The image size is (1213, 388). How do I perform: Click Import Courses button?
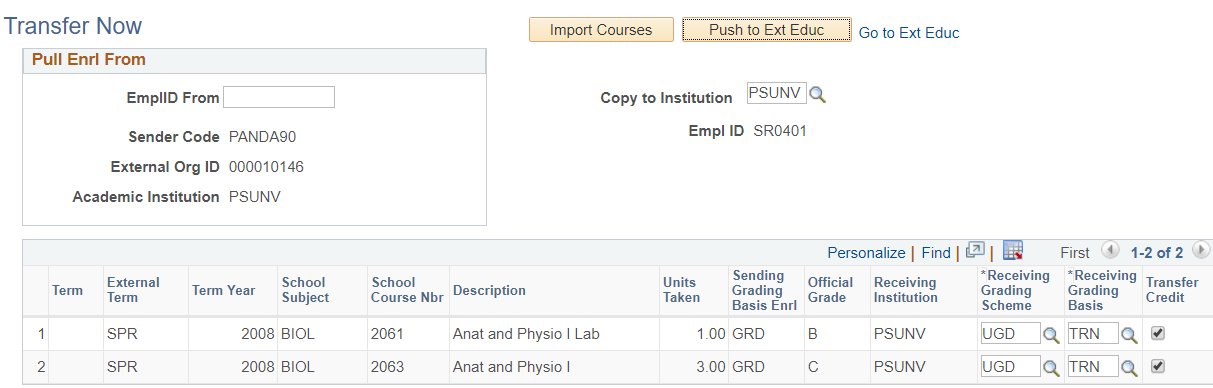601,30
